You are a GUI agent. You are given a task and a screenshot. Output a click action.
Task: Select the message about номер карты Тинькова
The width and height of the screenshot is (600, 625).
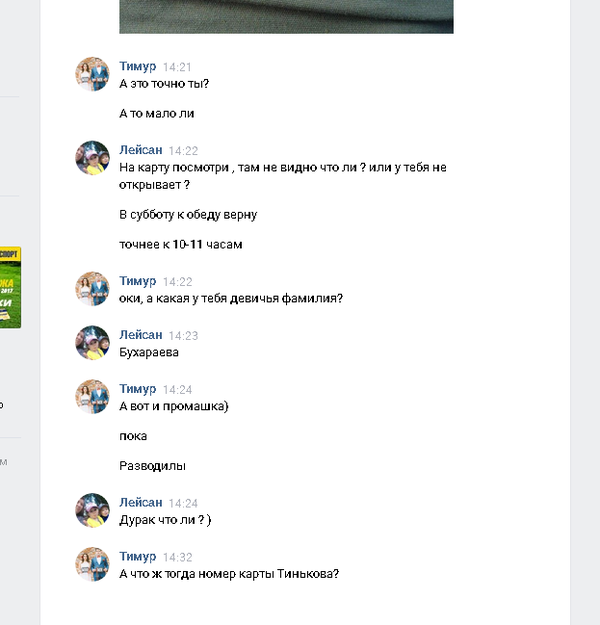pyautogui.click(x=229, y=574)
